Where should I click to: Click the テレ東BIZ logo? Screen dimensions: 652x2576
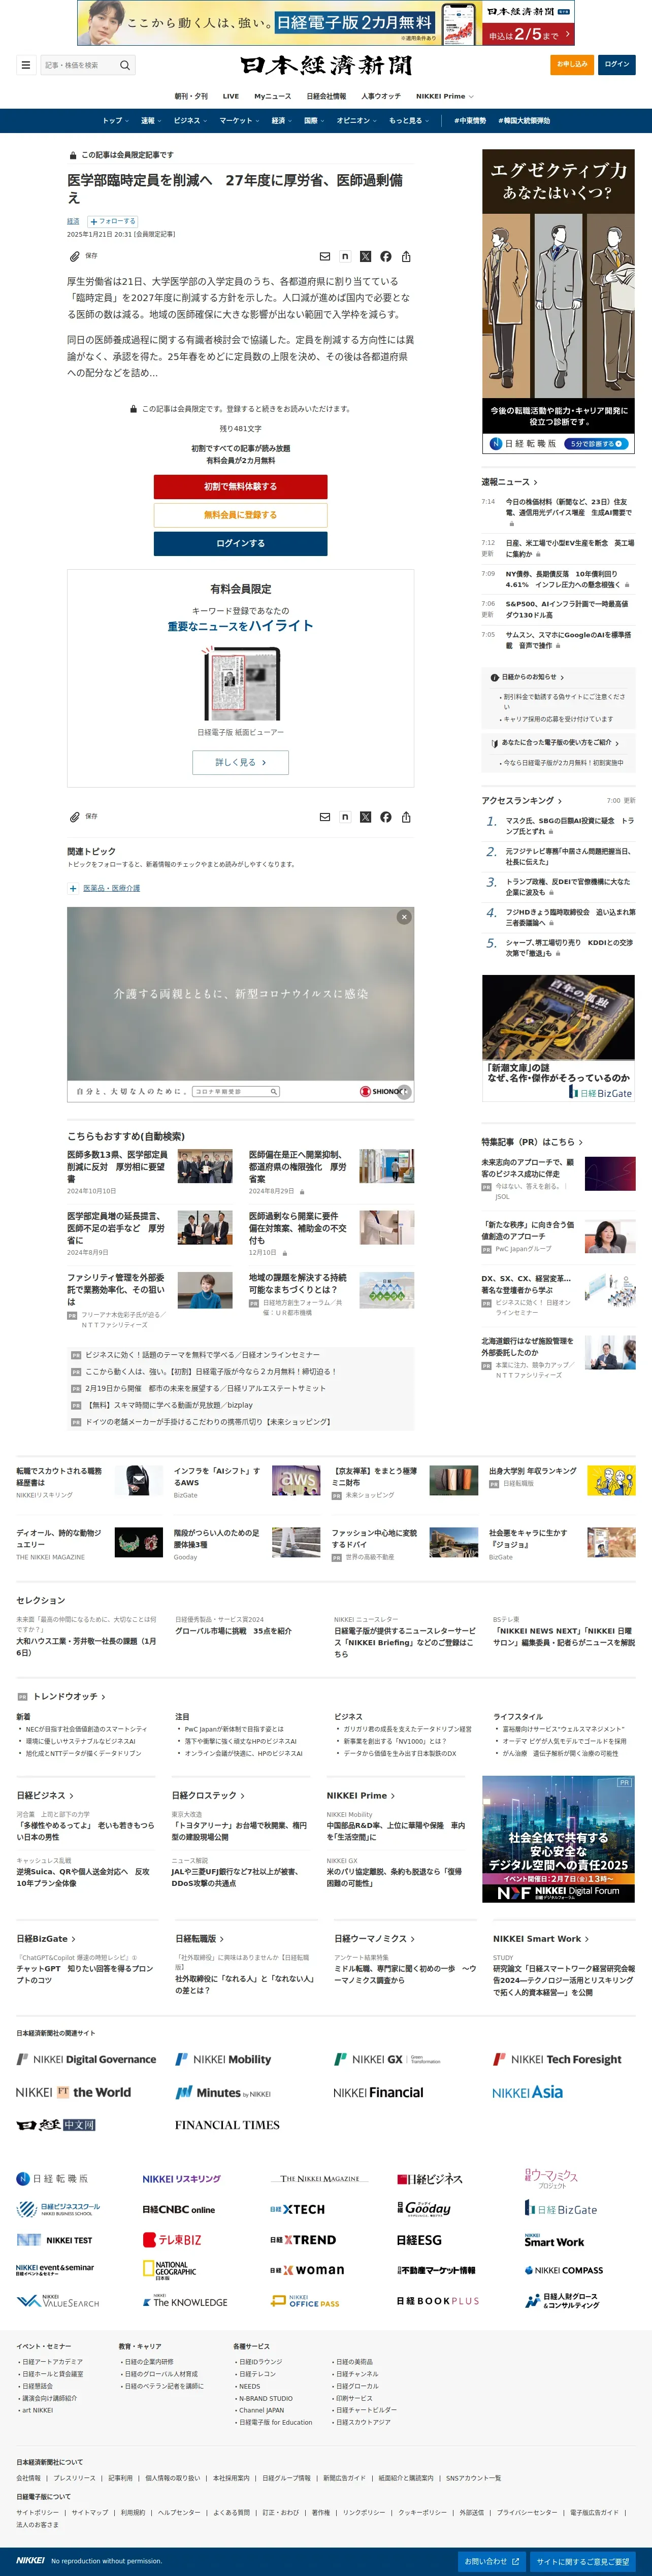[x=171, y=2239]
